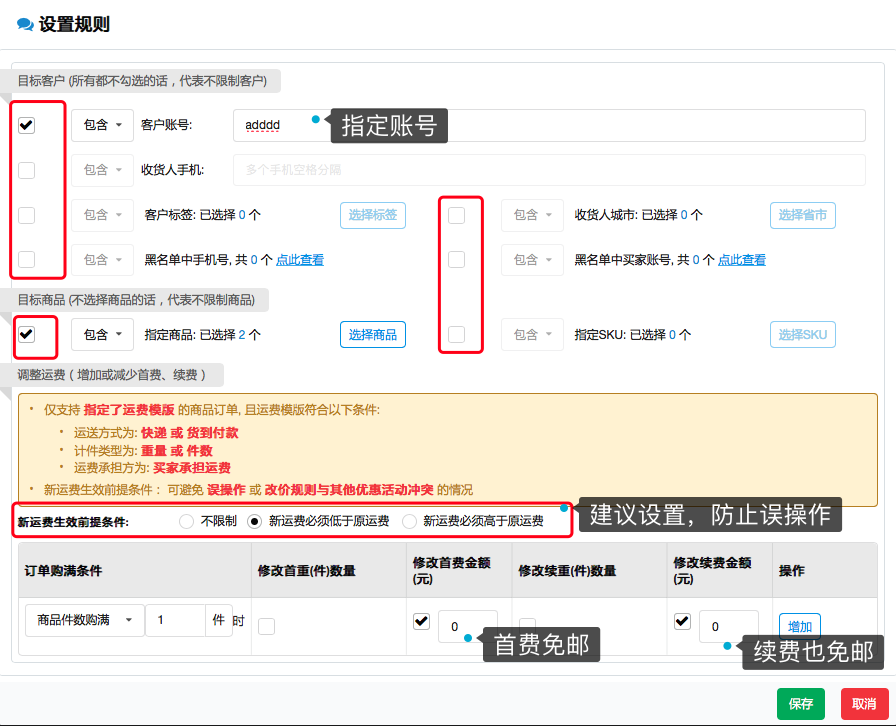Screen dimensions: 896x726
Task: Click the chat bubble icon beside 设置规则
Action: (x=25, y=25)
